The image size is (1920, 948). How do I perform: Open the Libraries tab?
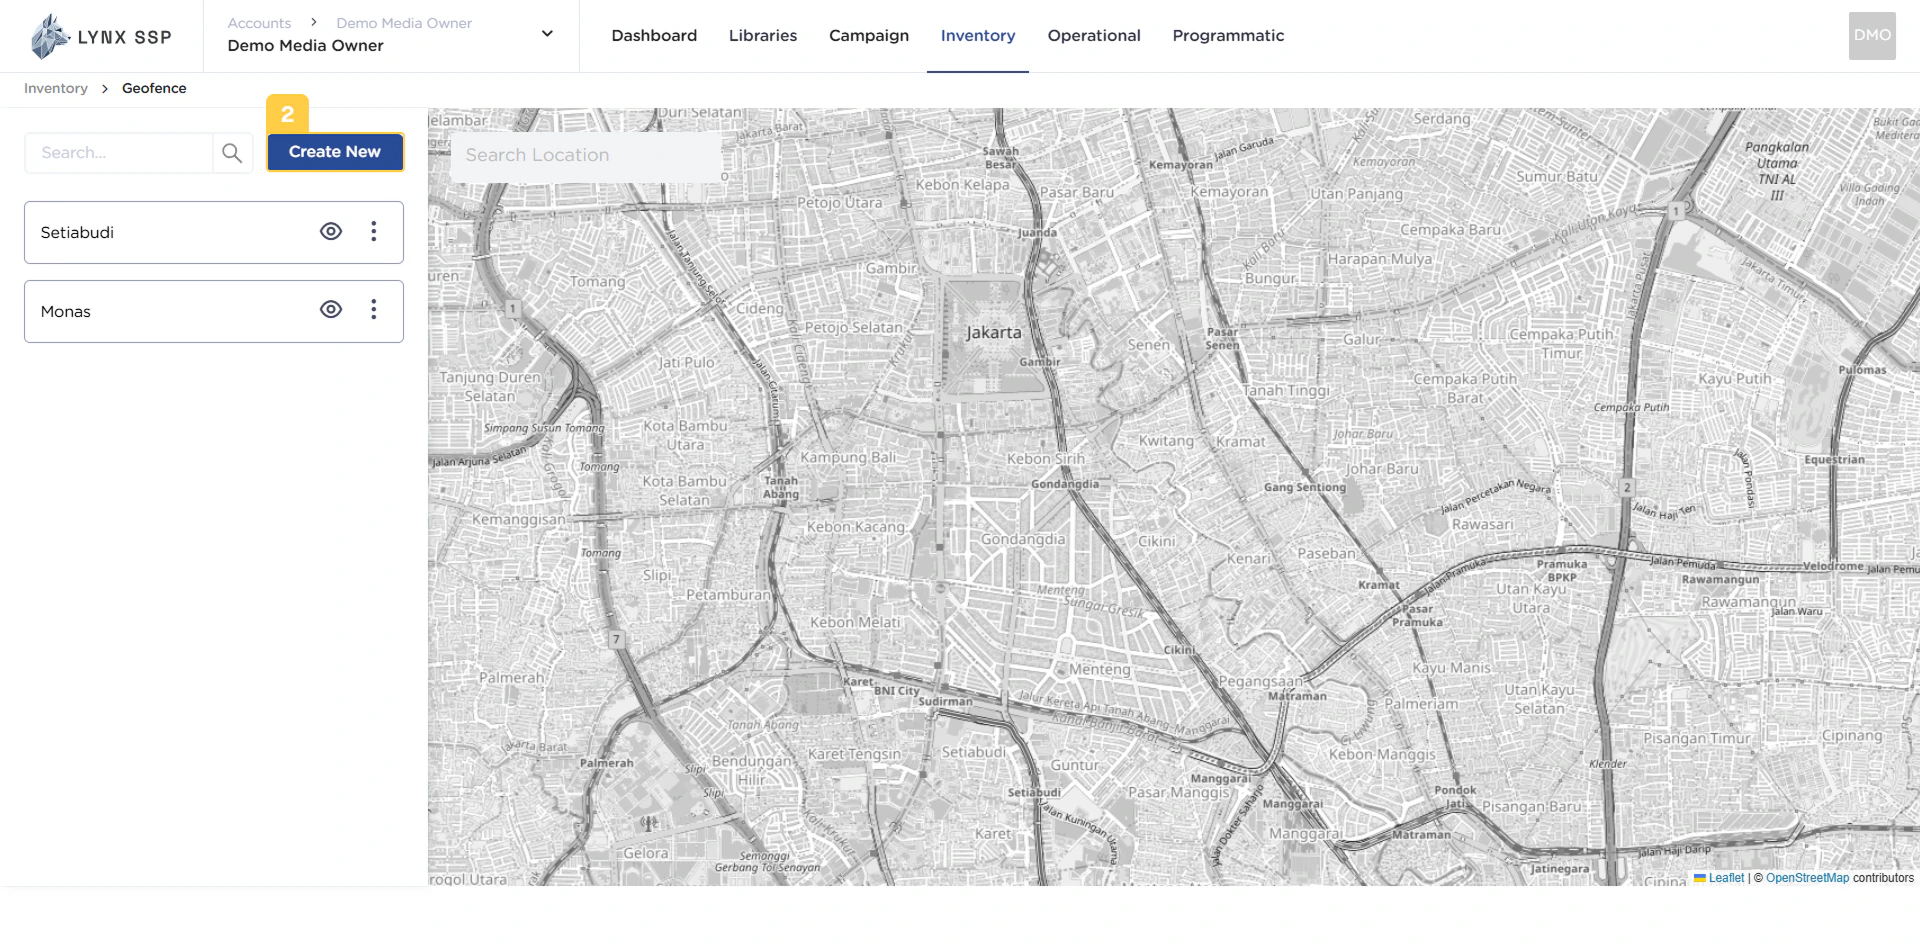[762, 35]
